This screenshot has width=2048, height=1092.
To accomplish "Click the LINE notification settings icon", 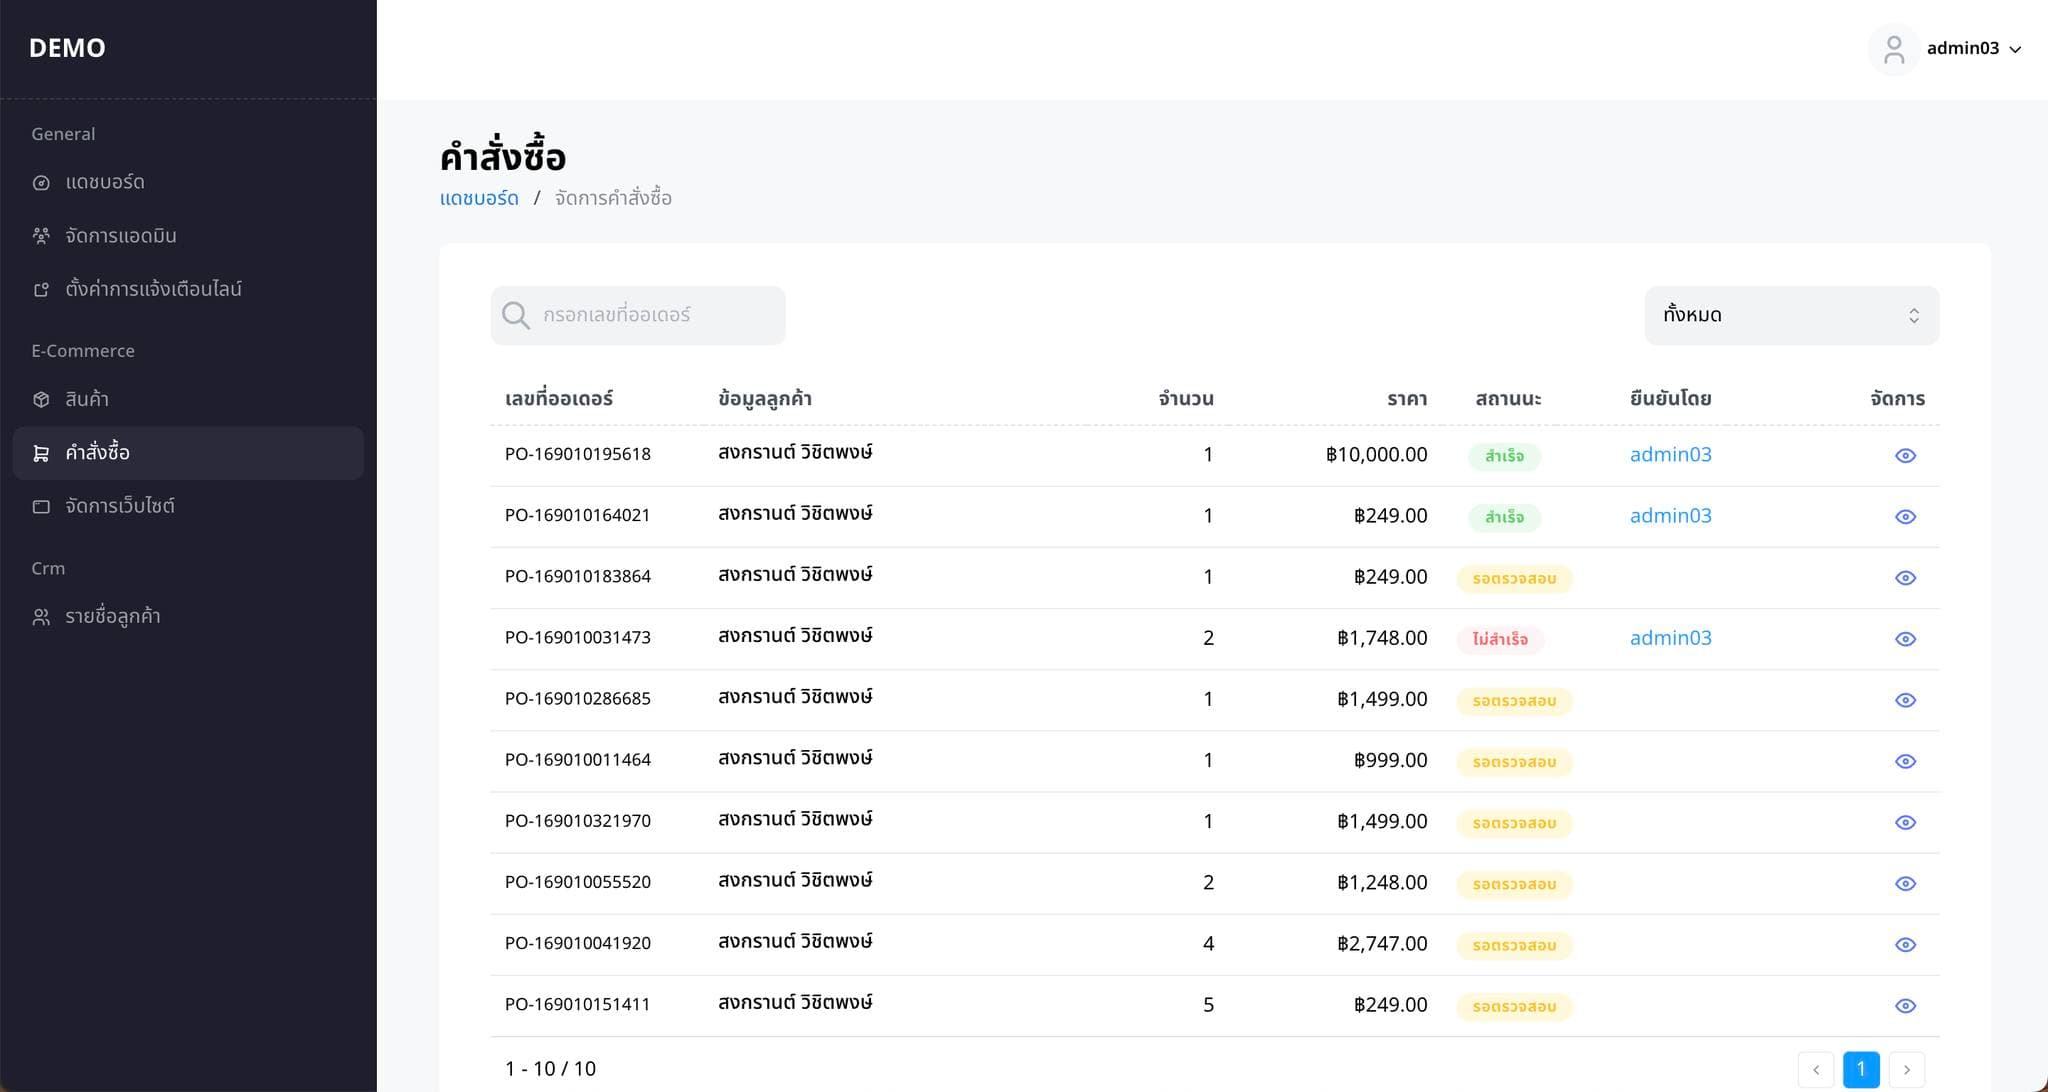I will click(41, 290).
